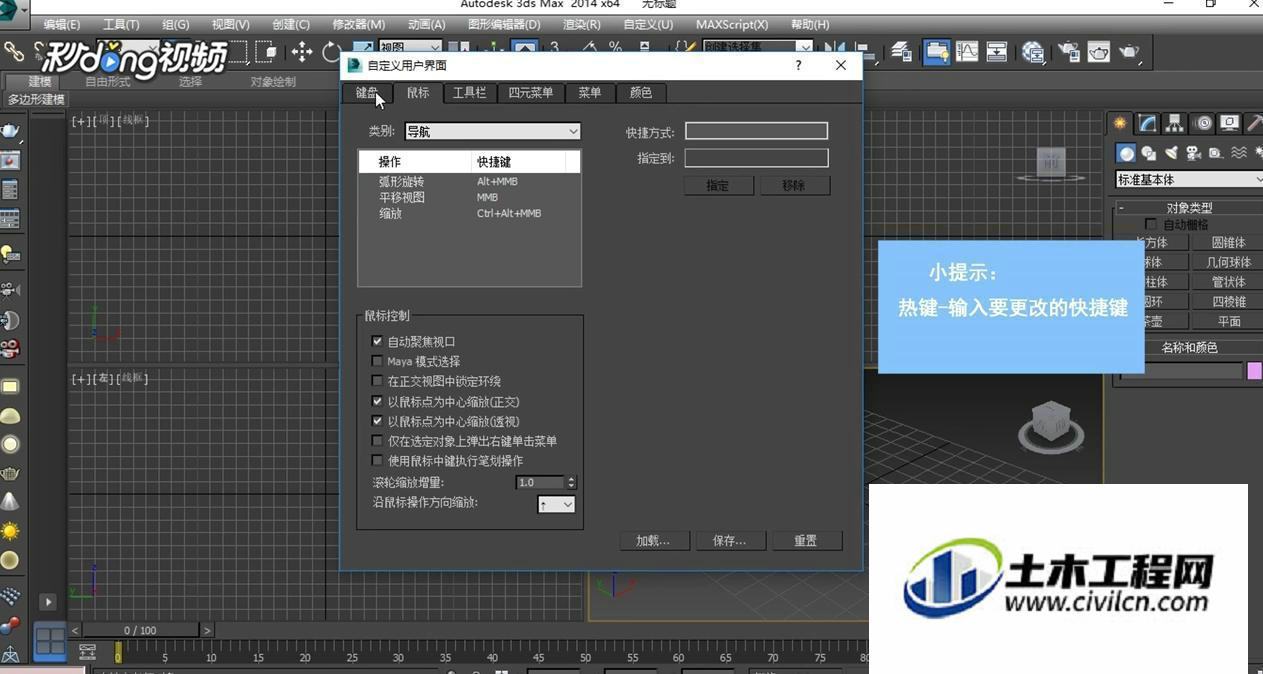Viewport: 1263px width, 674px height.
Task: Click the 移除 button
Action: (x=794, y=186)
